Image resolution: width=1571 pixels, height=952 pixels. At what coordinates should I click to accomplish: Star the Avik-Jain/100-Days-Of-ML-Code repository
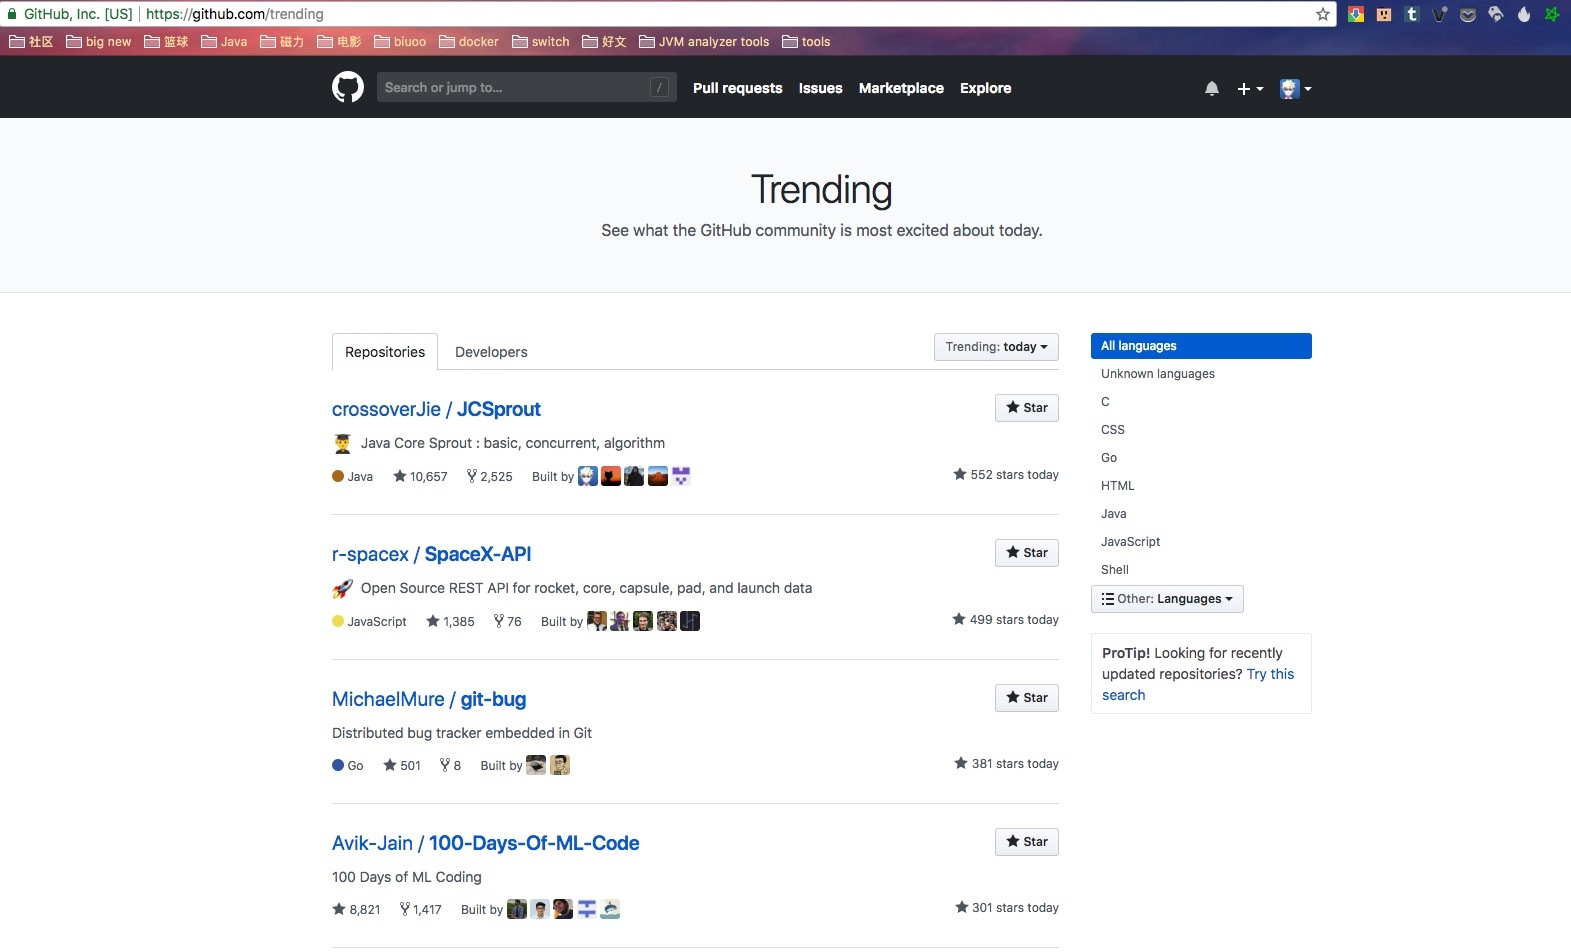(x=1027, y=842)
